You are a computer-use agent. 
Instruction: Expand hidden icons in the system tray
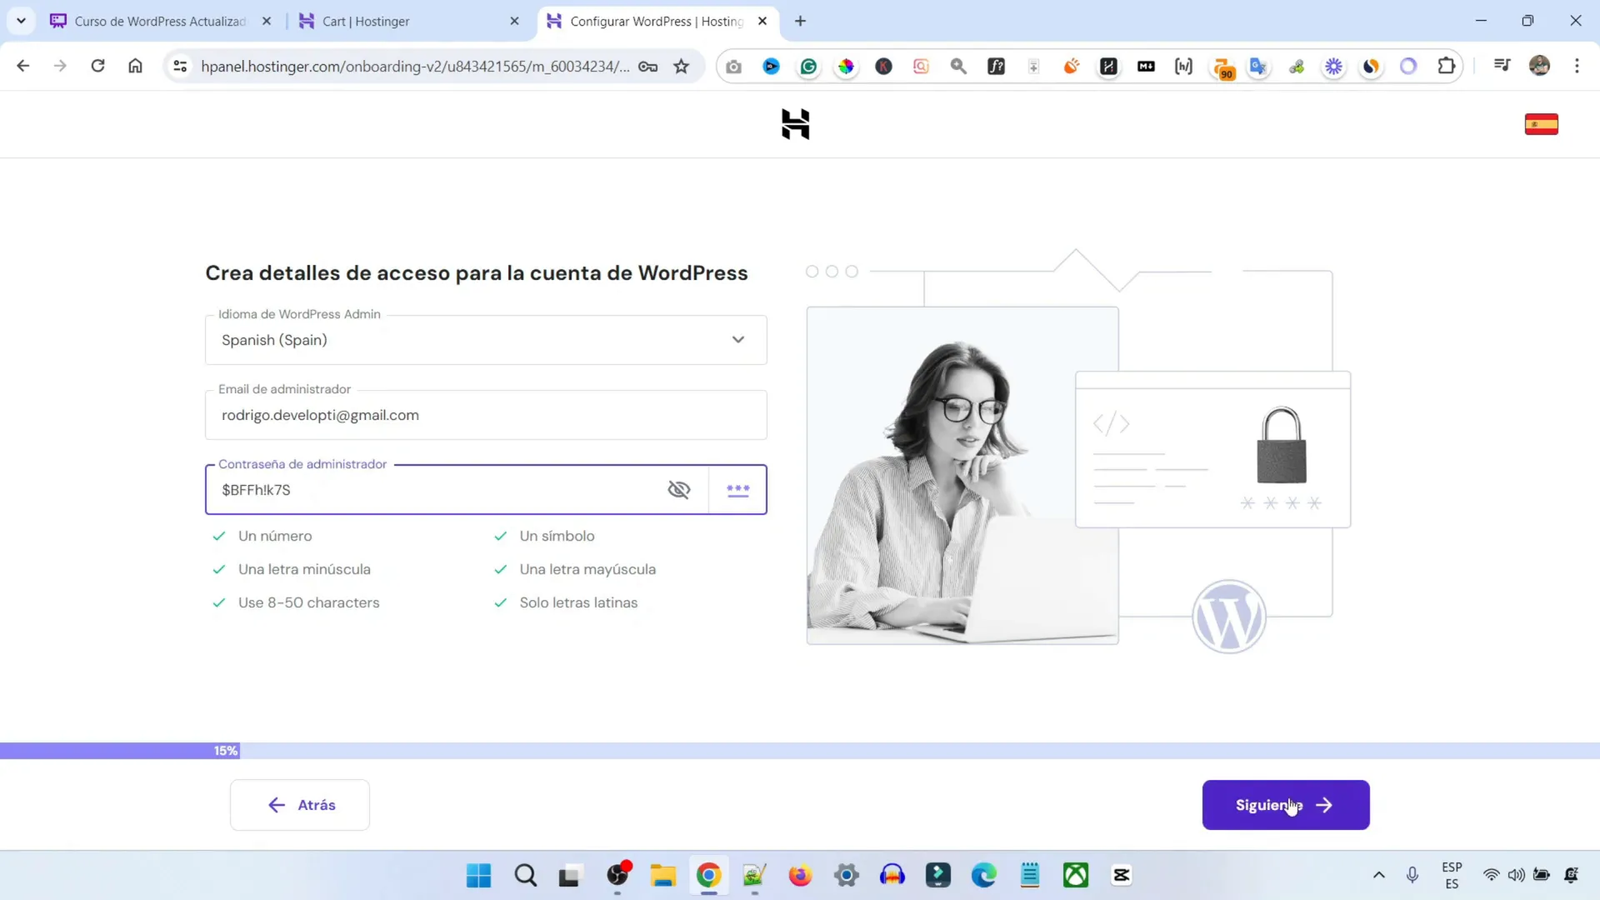1378,875
